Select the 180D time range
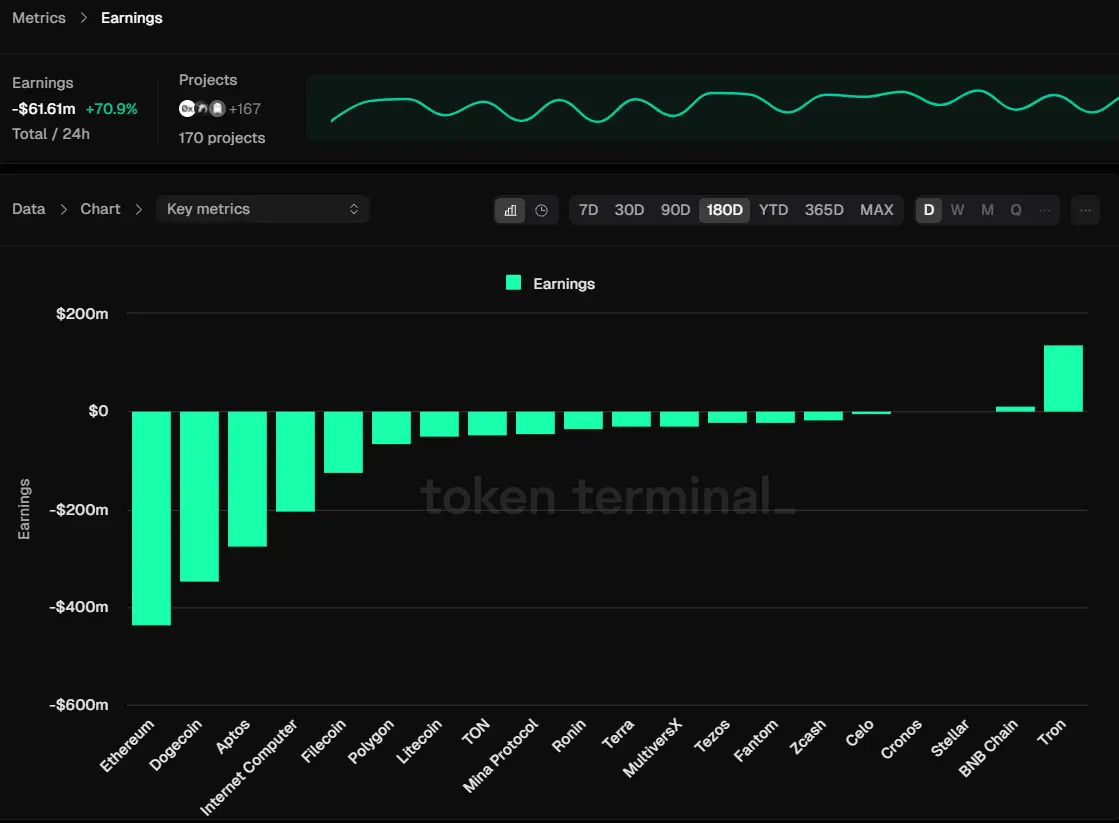 coord(724,210)
